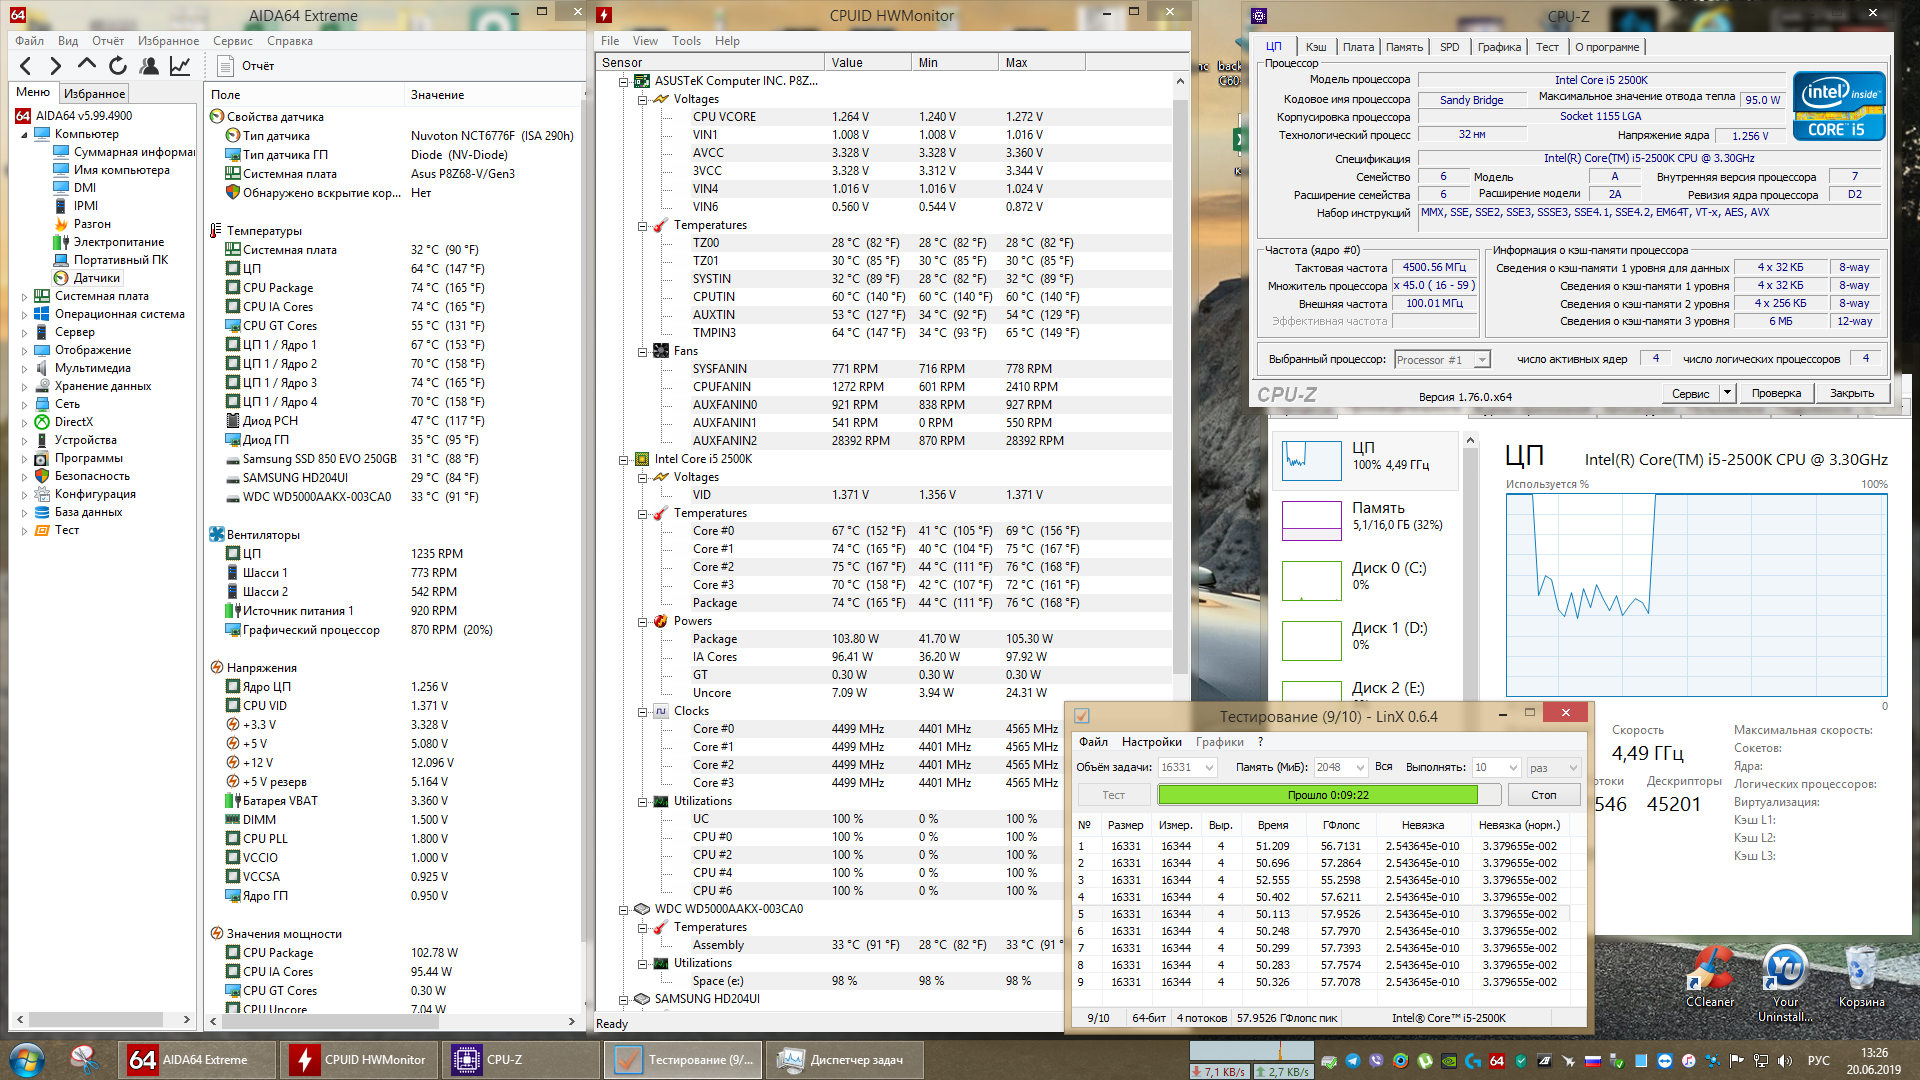Screen dimensions: 1920x1080
Task: Open the Tools menu in HWMonitor
Action: (686, 41)
